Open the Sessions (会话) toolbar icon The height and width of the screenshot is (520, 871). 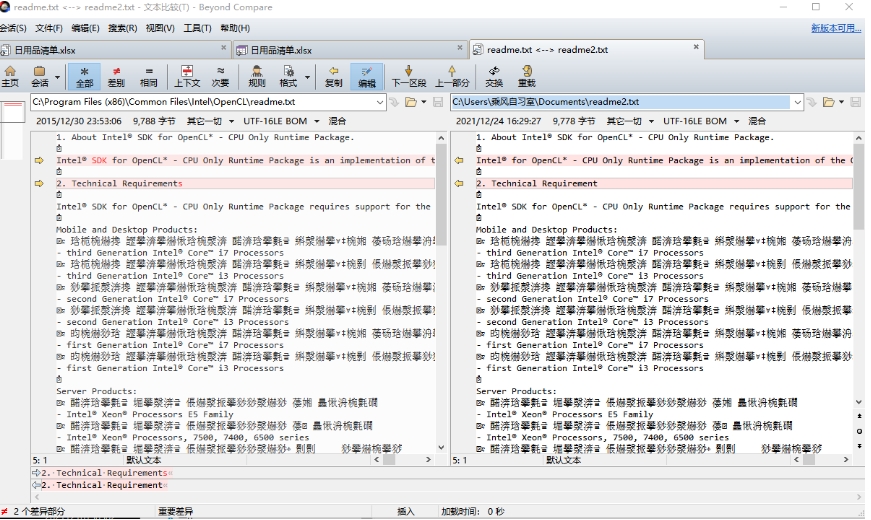pos(39,76)
